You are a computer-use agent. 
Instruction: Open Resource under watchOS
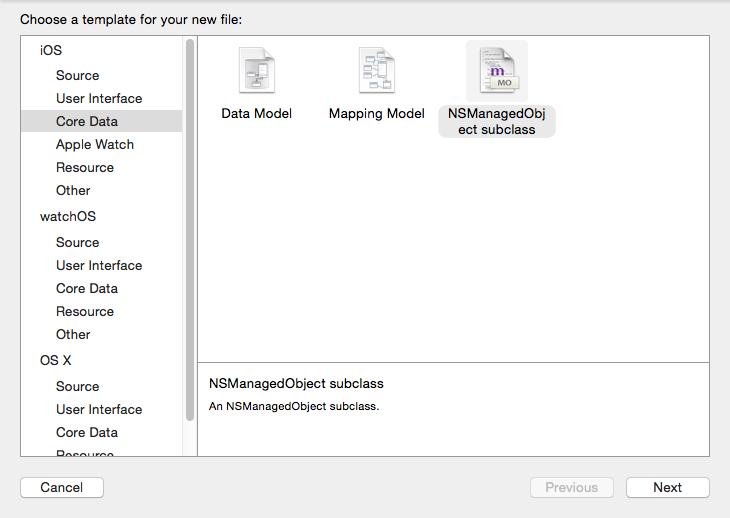[x=85, y=311]
